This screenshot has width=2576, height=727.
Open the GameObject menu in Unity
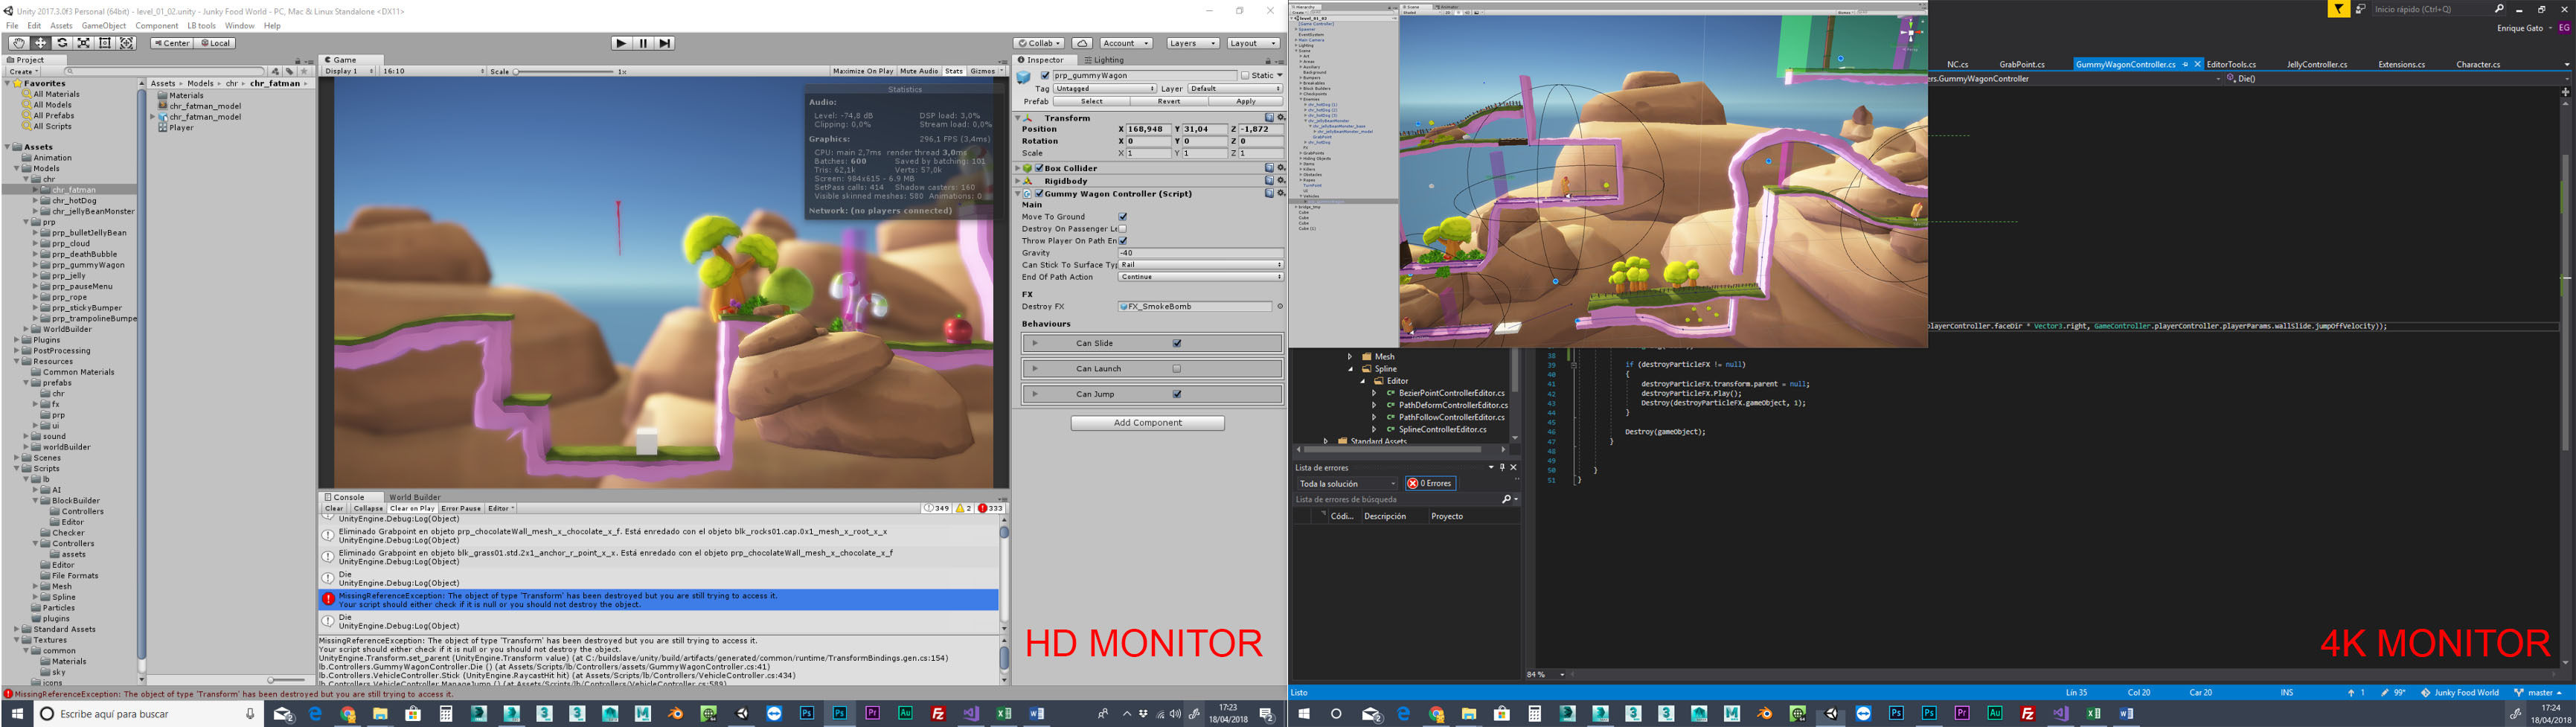point(104,26)
